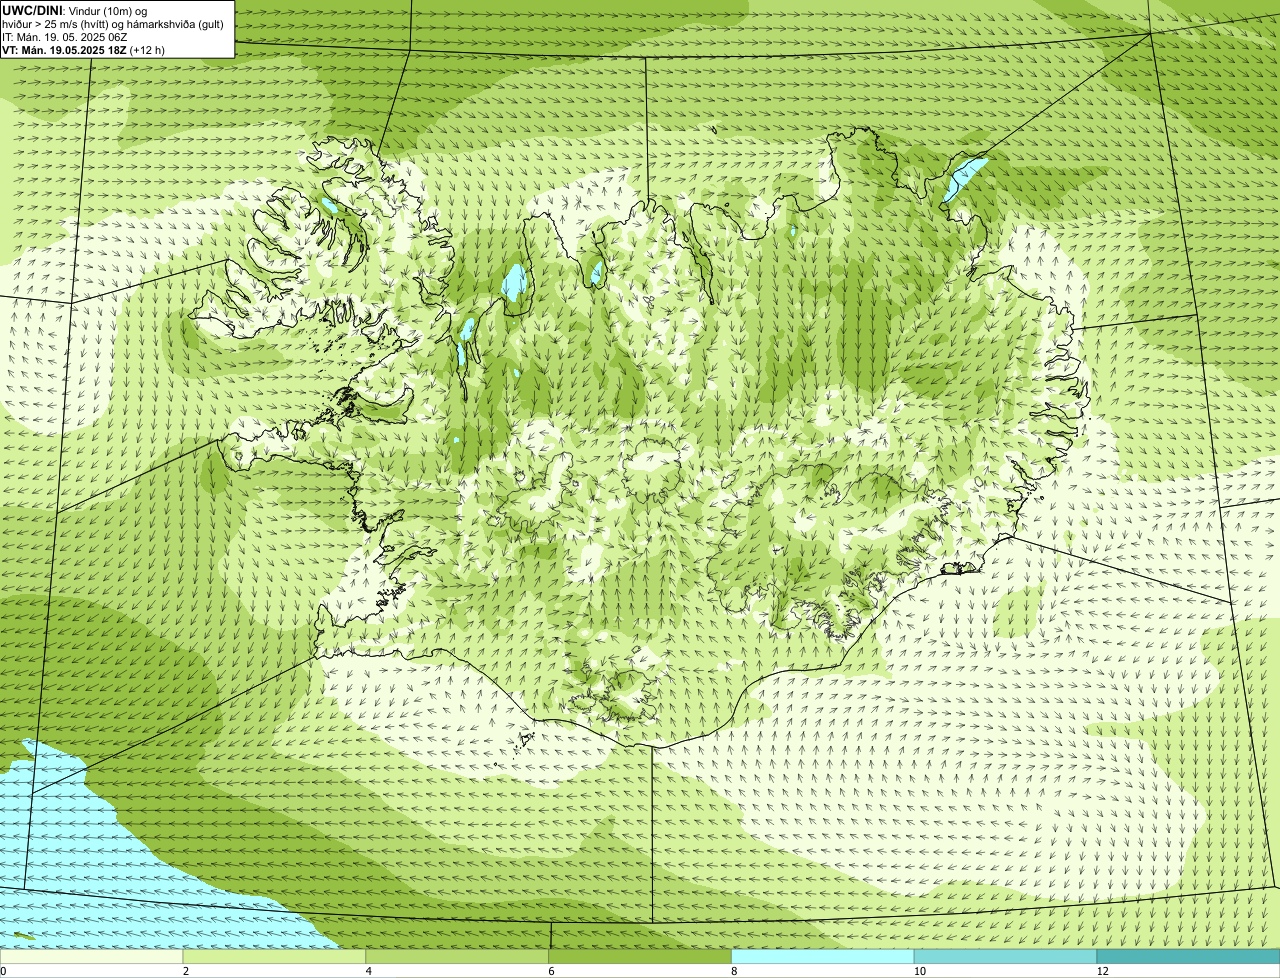
Task: Click the '2' label on the wind scale
Action: point(186,971)
